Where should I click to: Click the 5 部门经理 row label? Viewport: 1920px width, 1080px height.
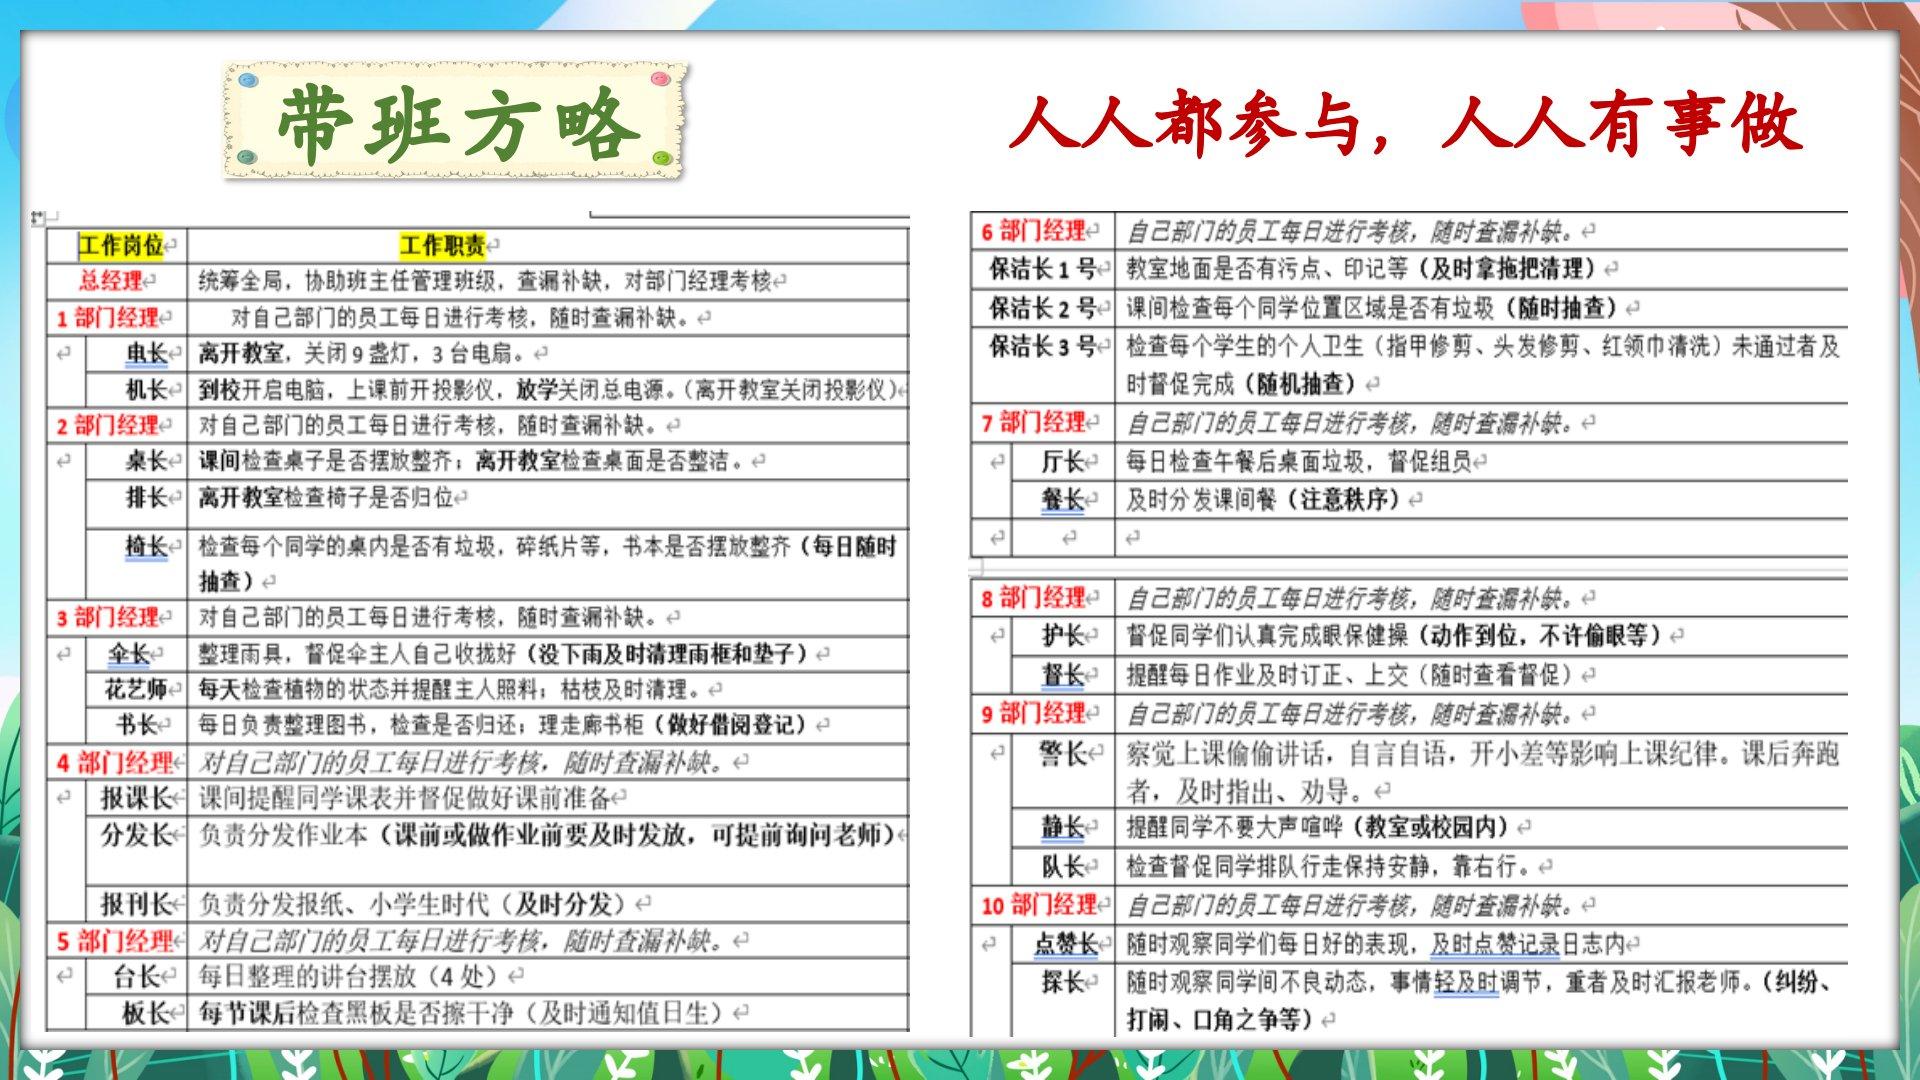tap(115, 941)
